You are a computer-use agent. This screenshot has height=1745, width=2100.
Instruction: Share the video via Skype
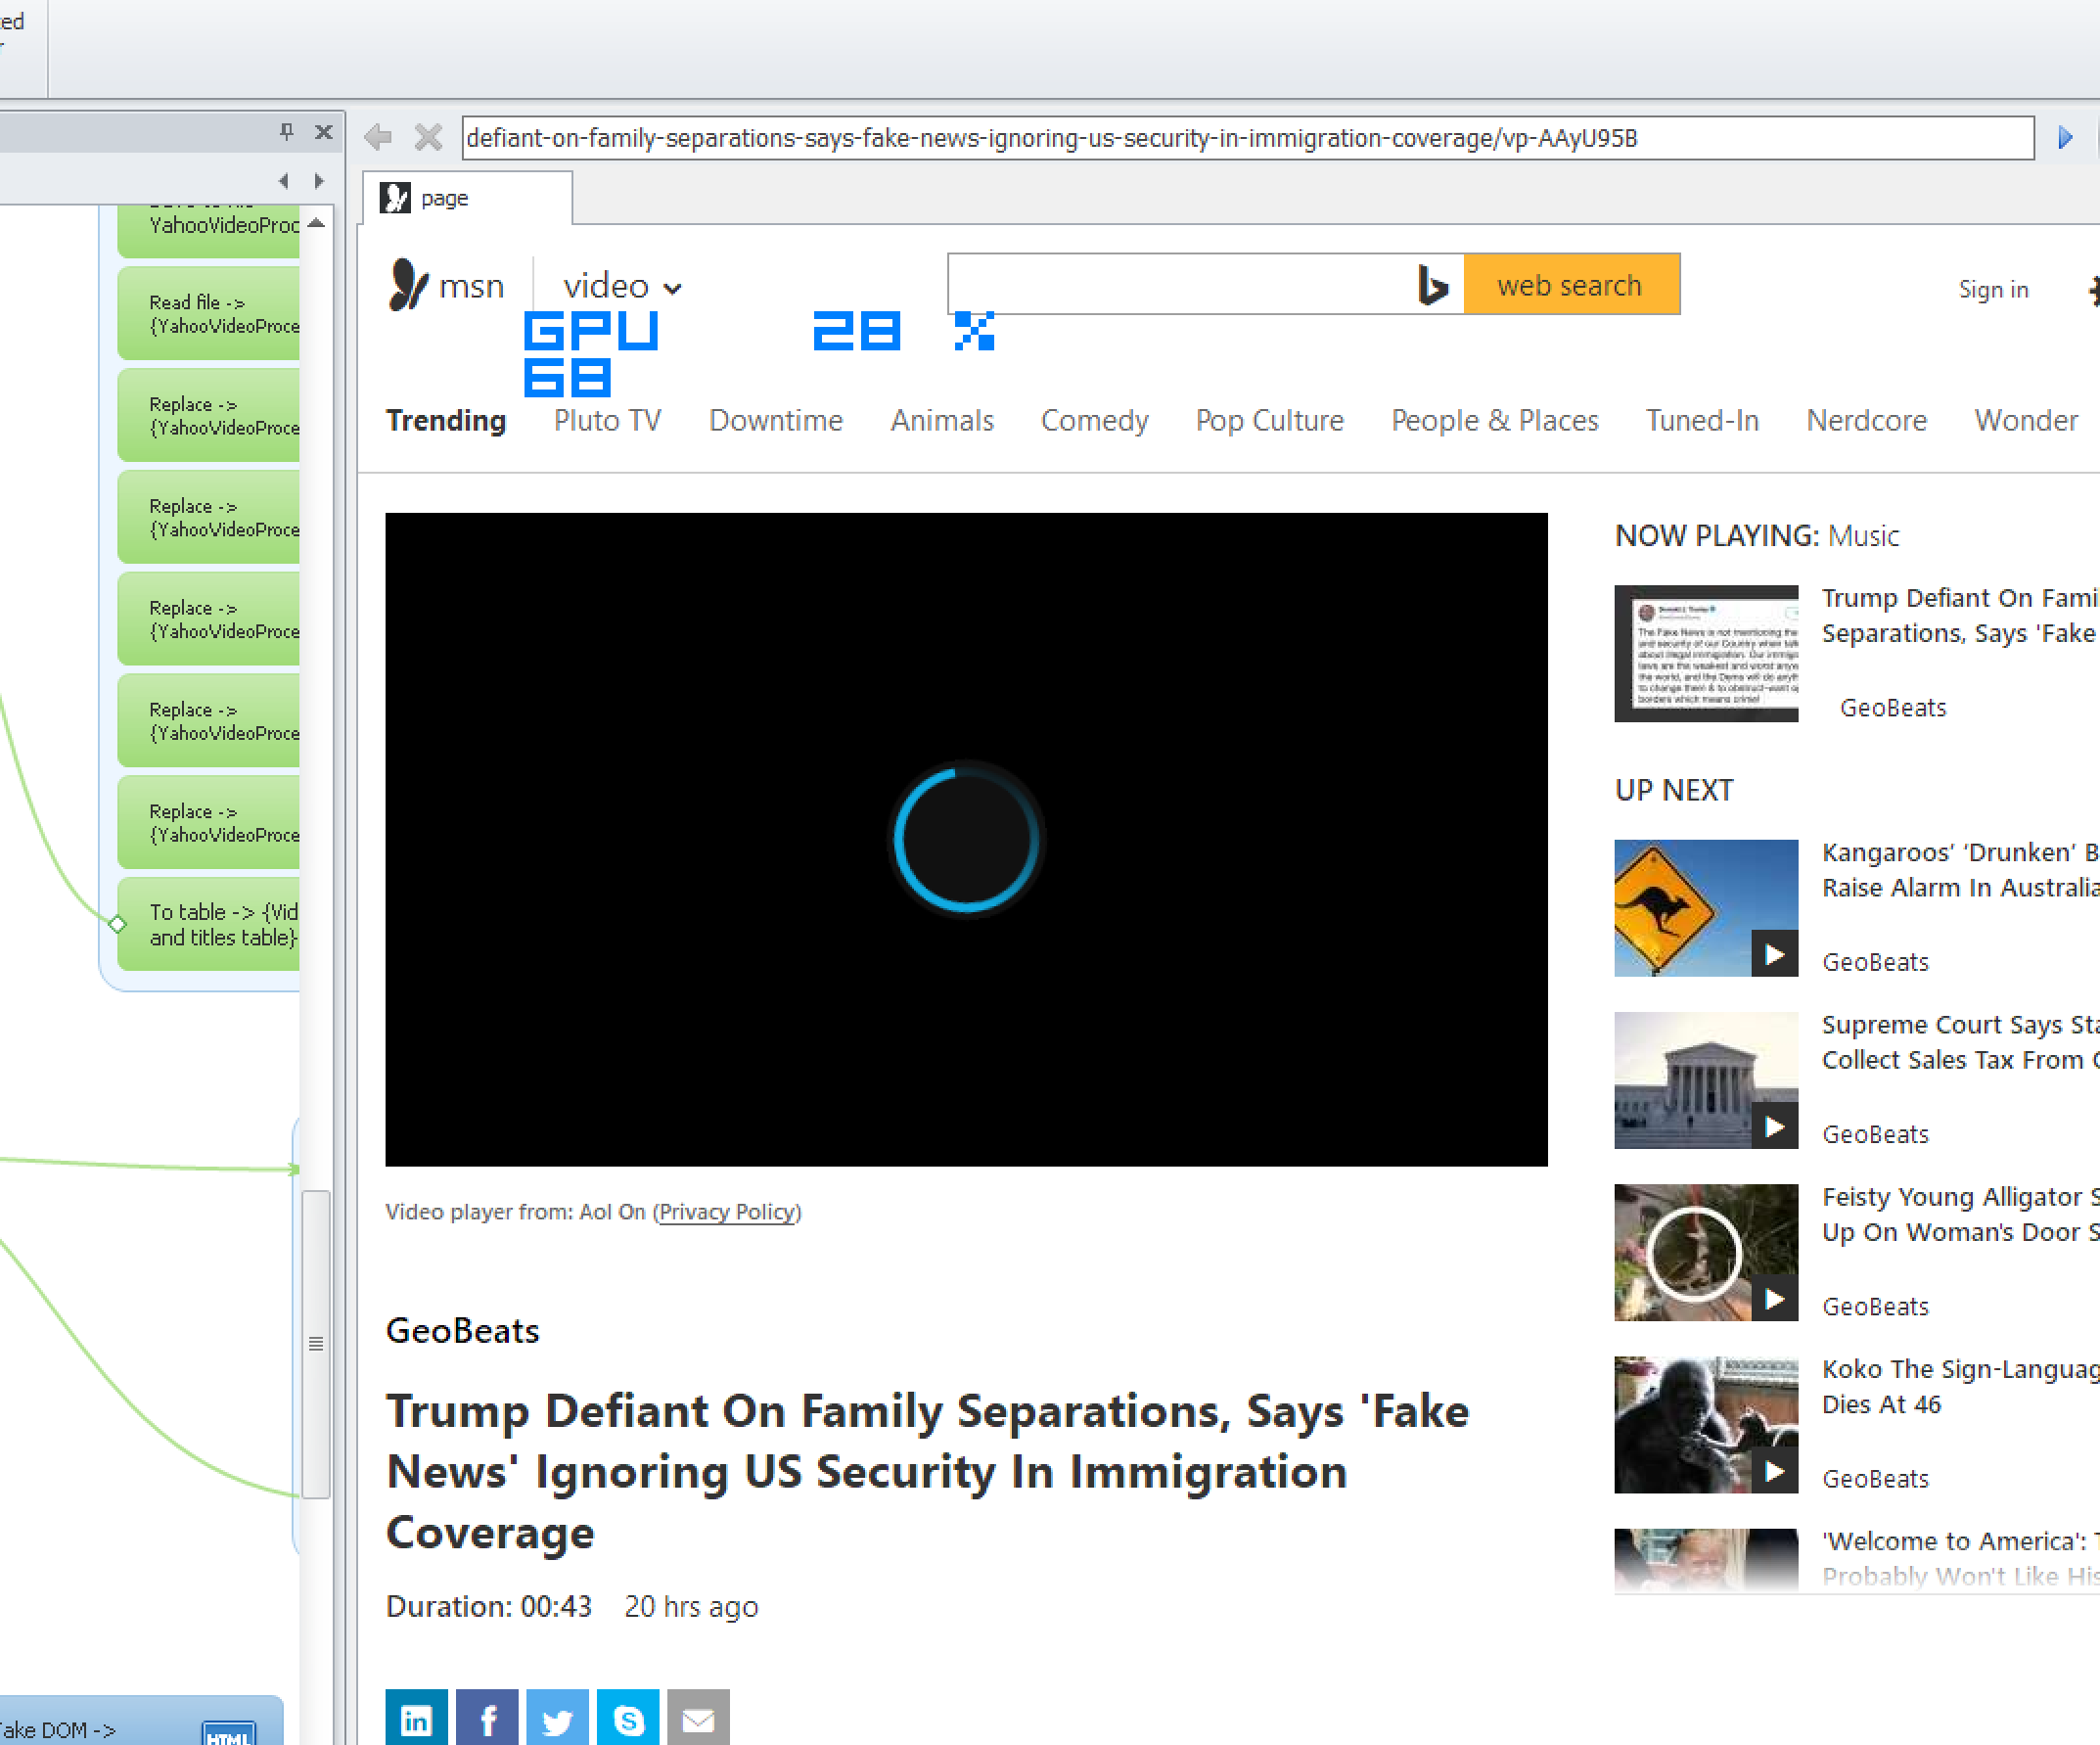pos(628,1718)
